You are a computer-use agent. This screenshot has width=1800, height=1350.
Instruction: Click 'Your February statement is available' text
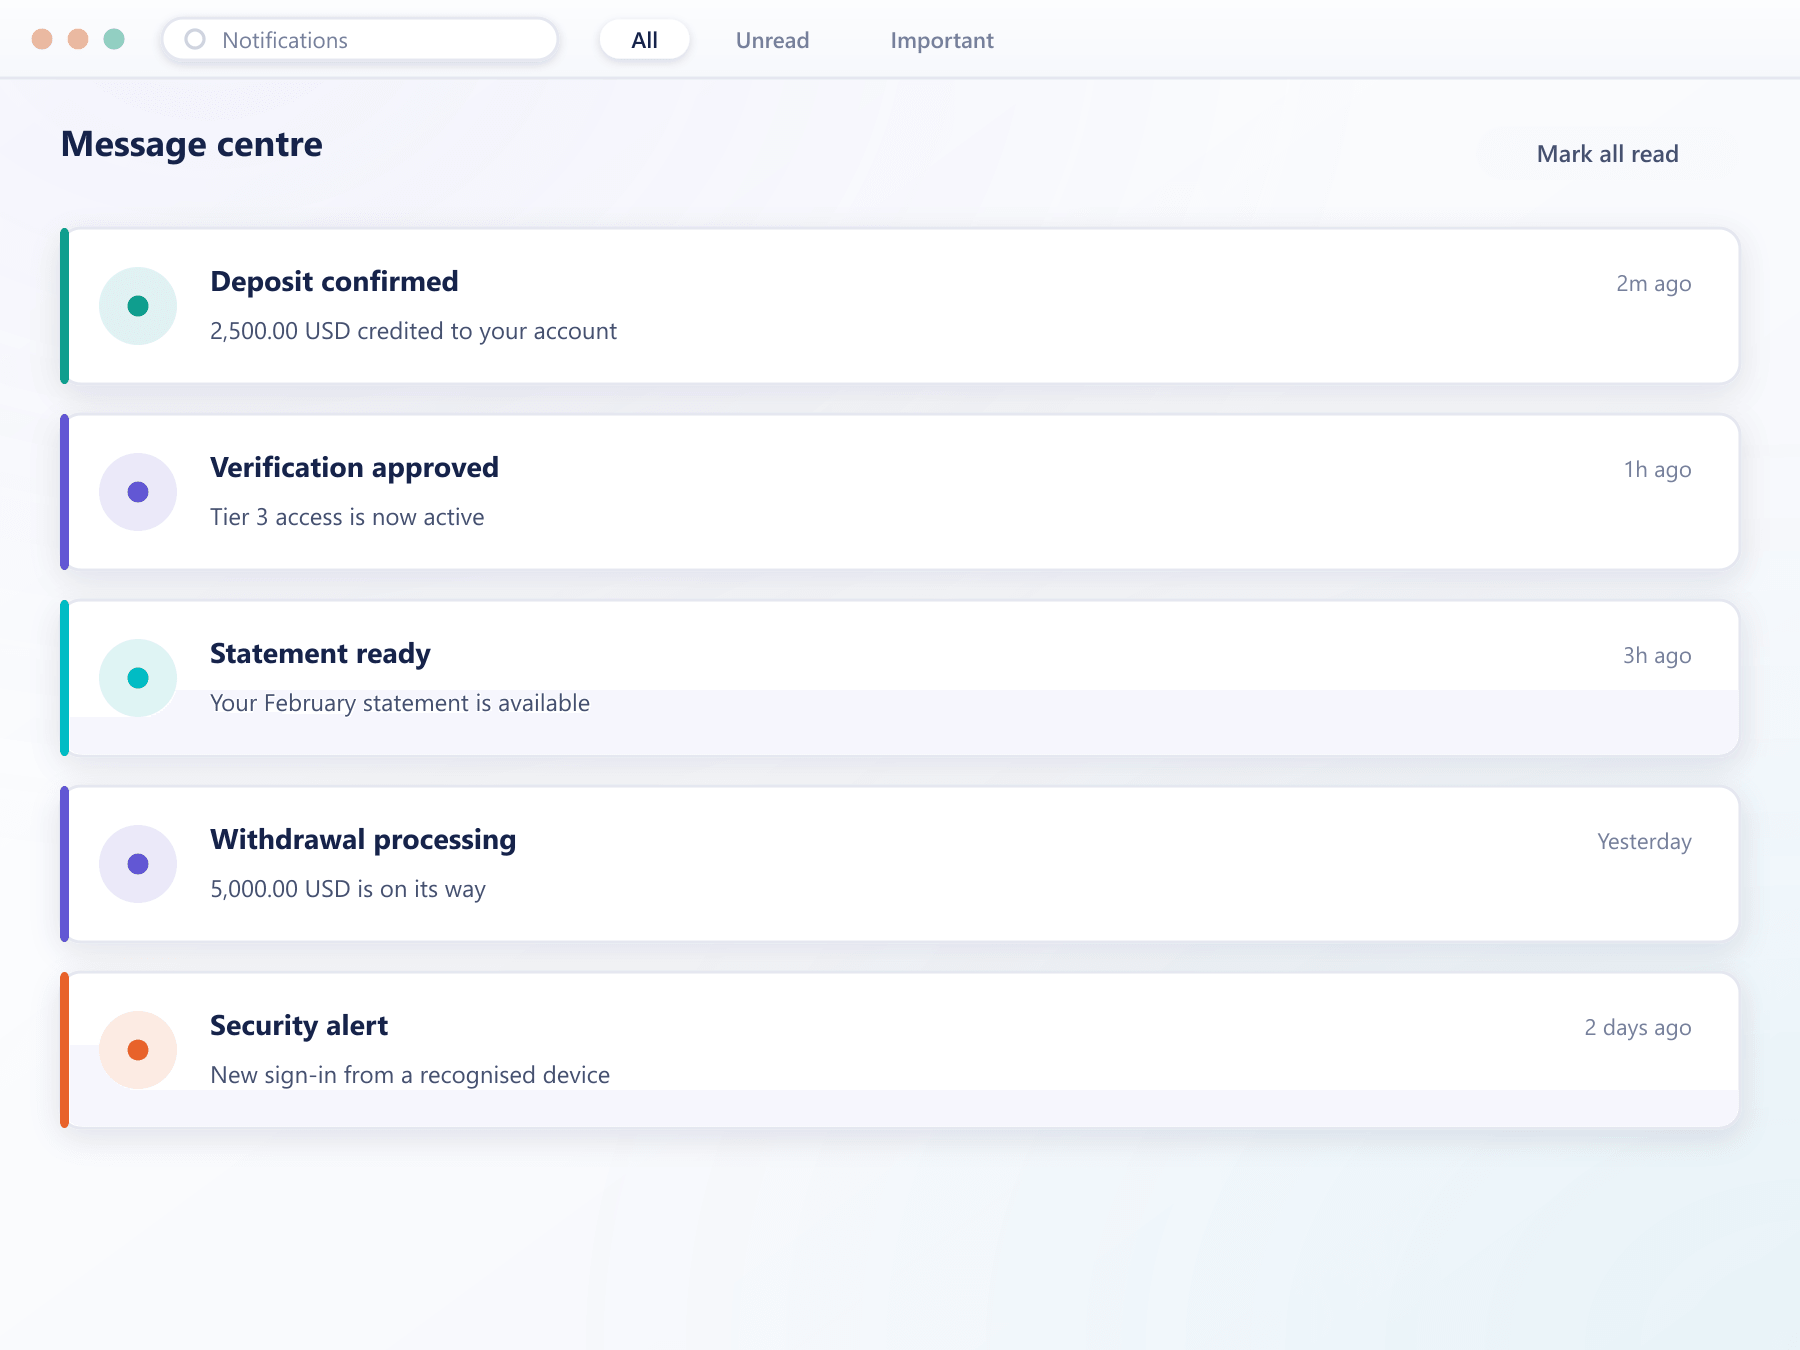(x=400, y=703)
